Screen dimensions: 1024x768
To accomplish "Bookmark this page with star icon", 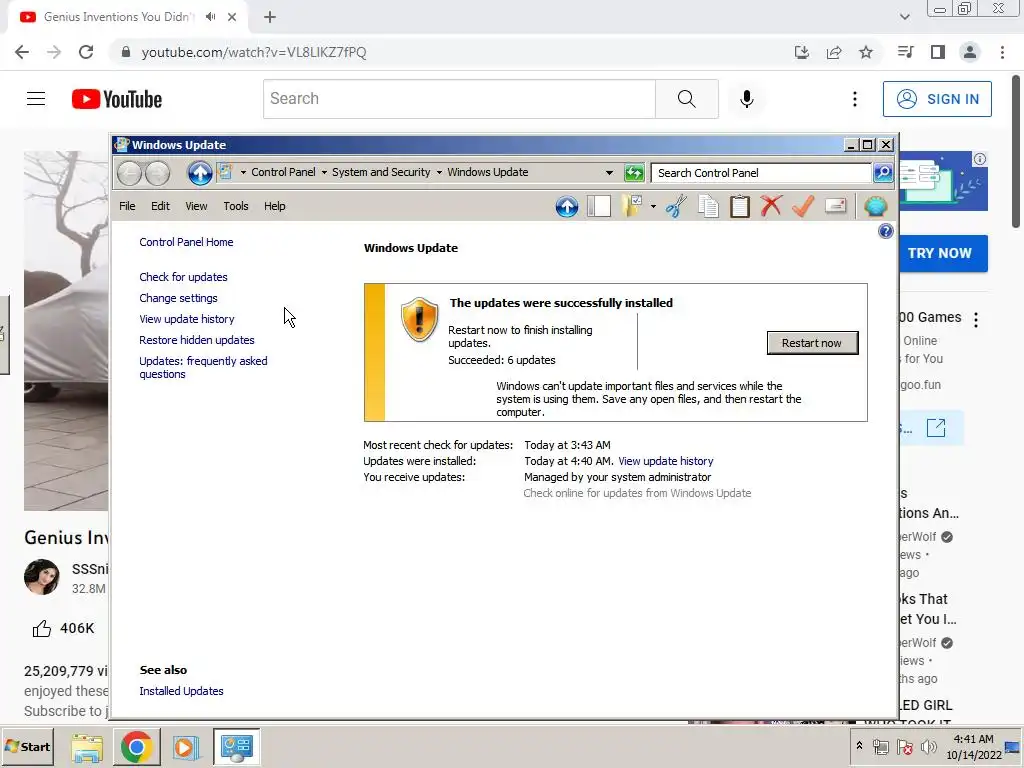I will pyautogui.click(x=866, y=52).
